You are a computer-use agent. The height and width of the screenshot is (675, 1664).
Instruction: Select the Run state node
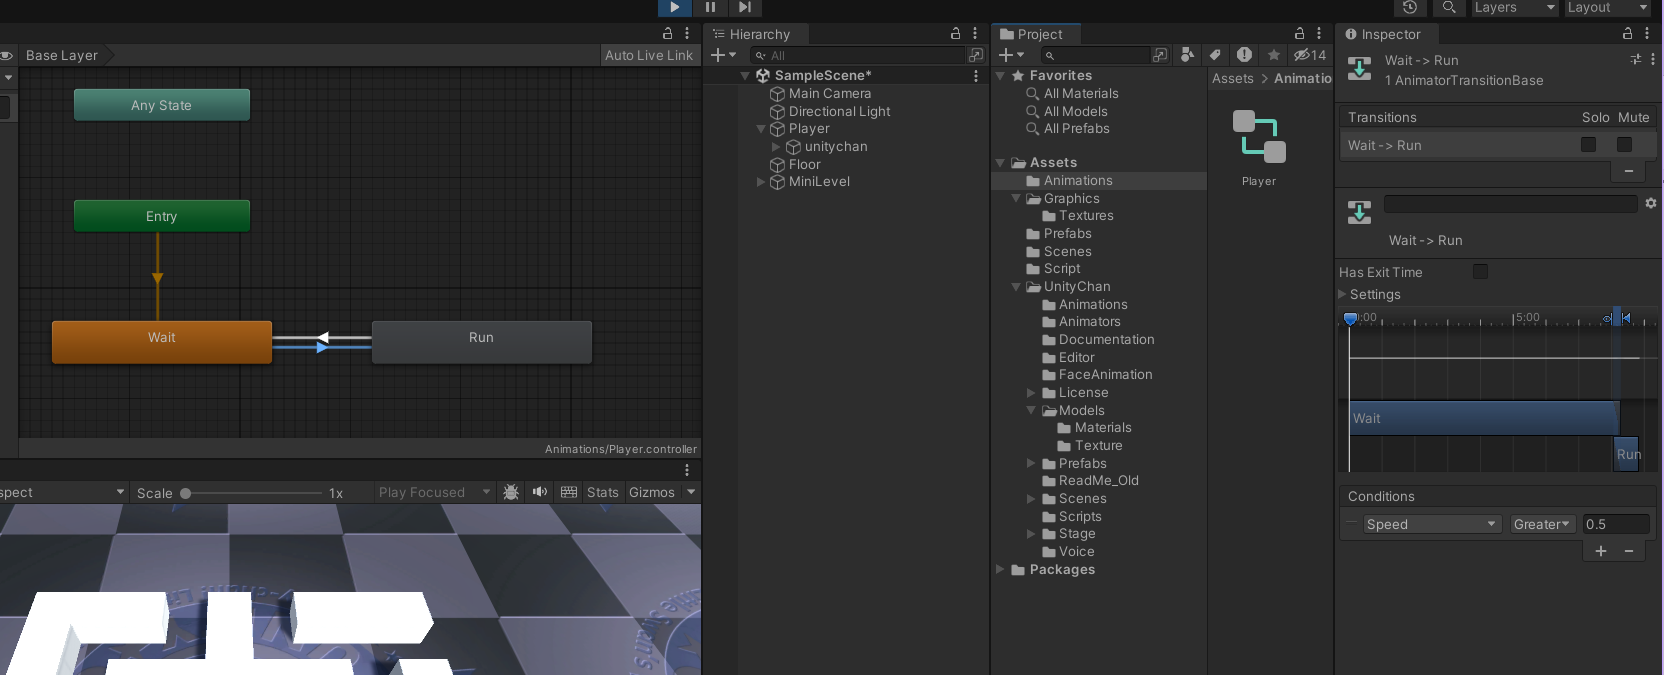(x=482, y=341)
